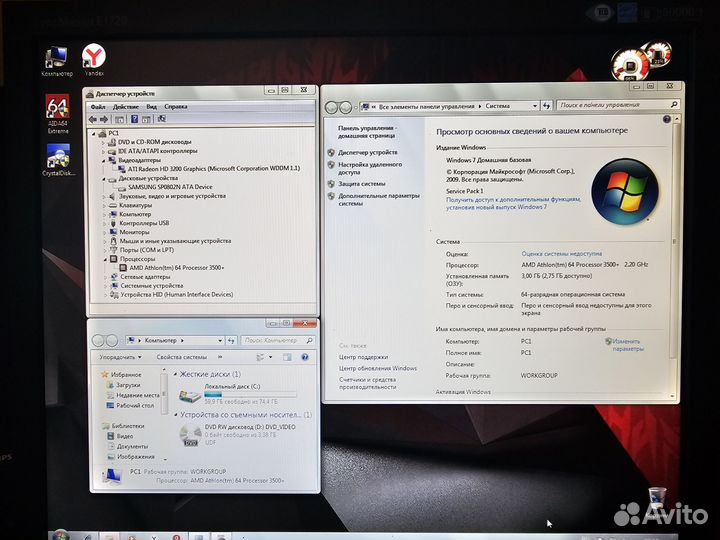The image size is (720, 540).
Task: Click the Свойства системы button in Explorer
Action: pos(182,356)
